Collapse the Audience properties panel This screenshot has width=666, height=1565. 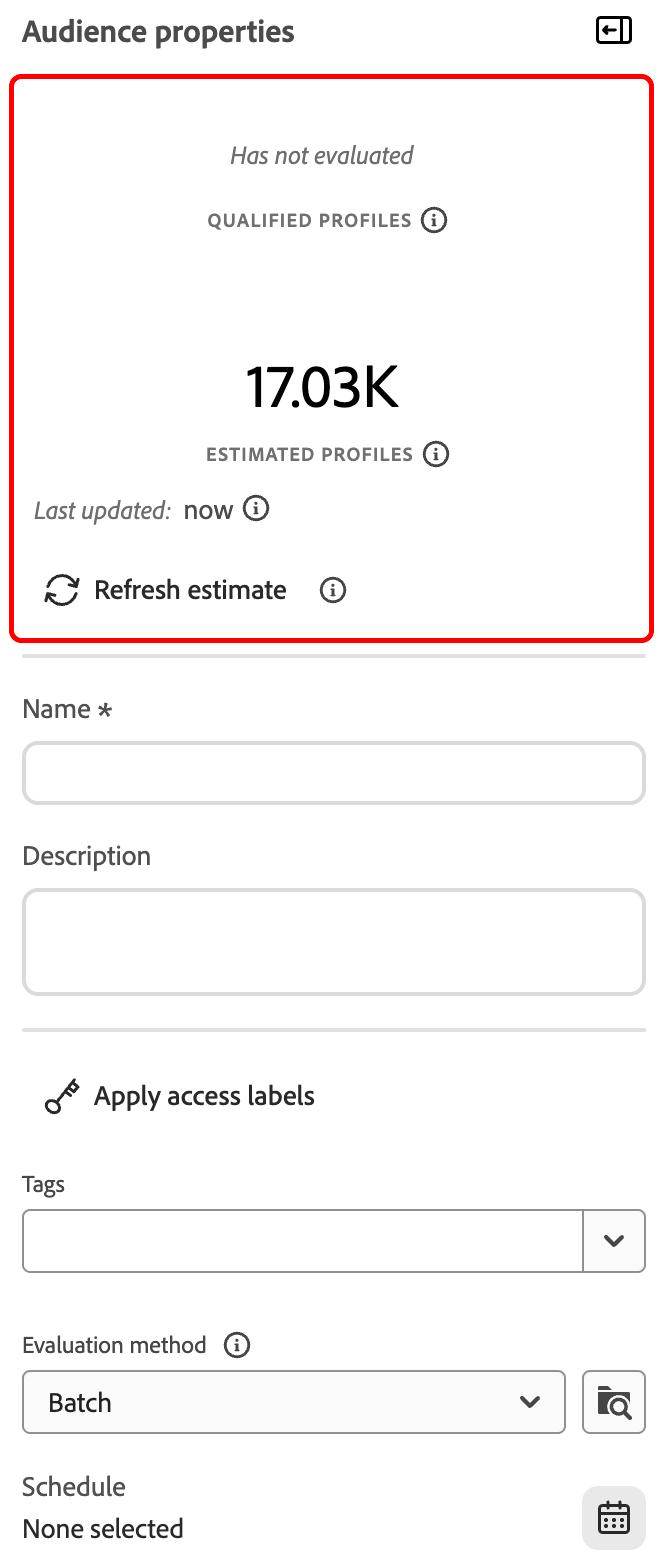pyautogui.click(x=613, y=31)
